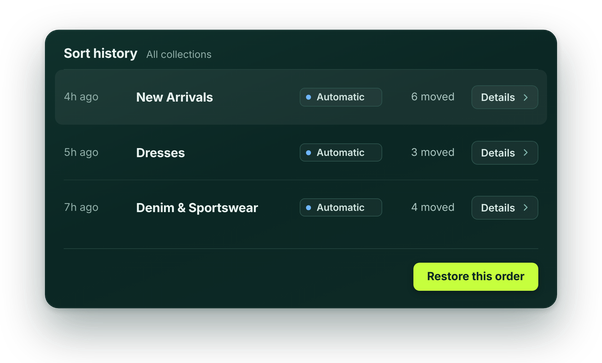Open Details for Dresses sort
602x363 pixels.
point(504,153)
